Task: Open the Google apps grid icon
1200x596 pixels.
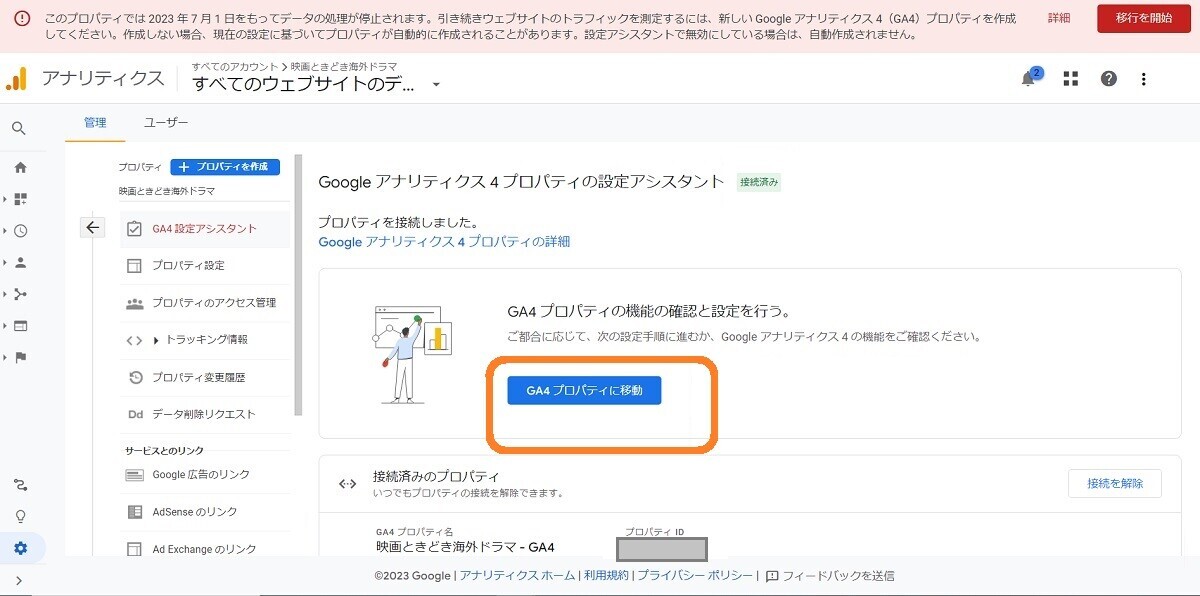Action: coord(1070,78)
